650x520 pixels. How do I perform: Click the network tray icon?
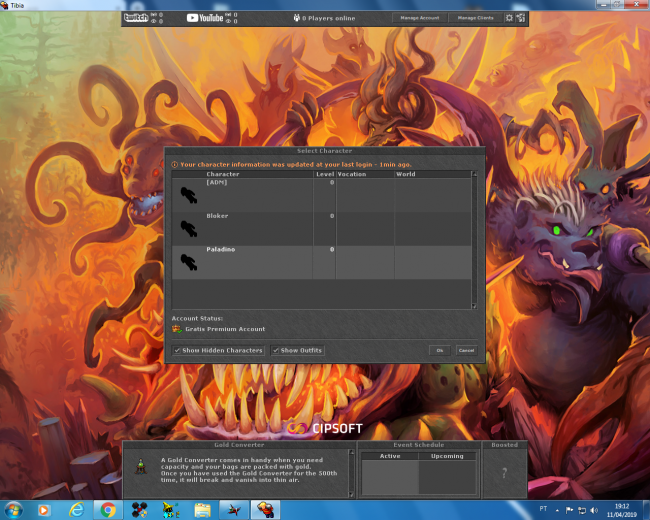coord(582,510)
